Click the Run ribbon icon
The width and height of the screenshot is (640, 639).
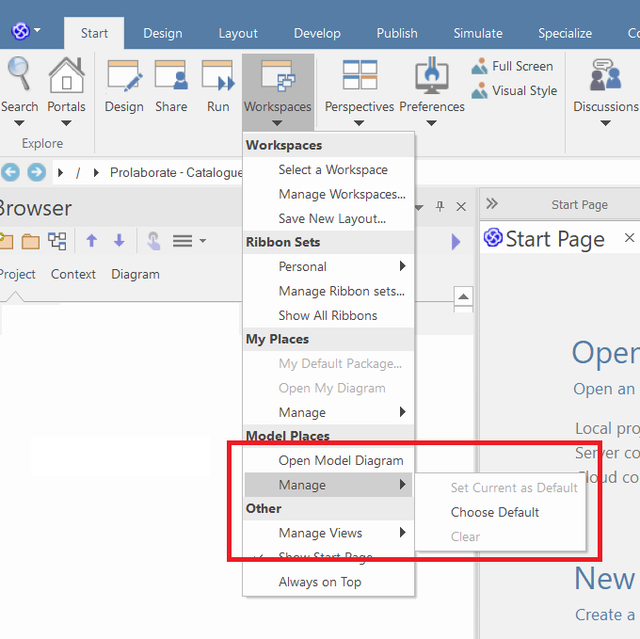click(218, 75)
